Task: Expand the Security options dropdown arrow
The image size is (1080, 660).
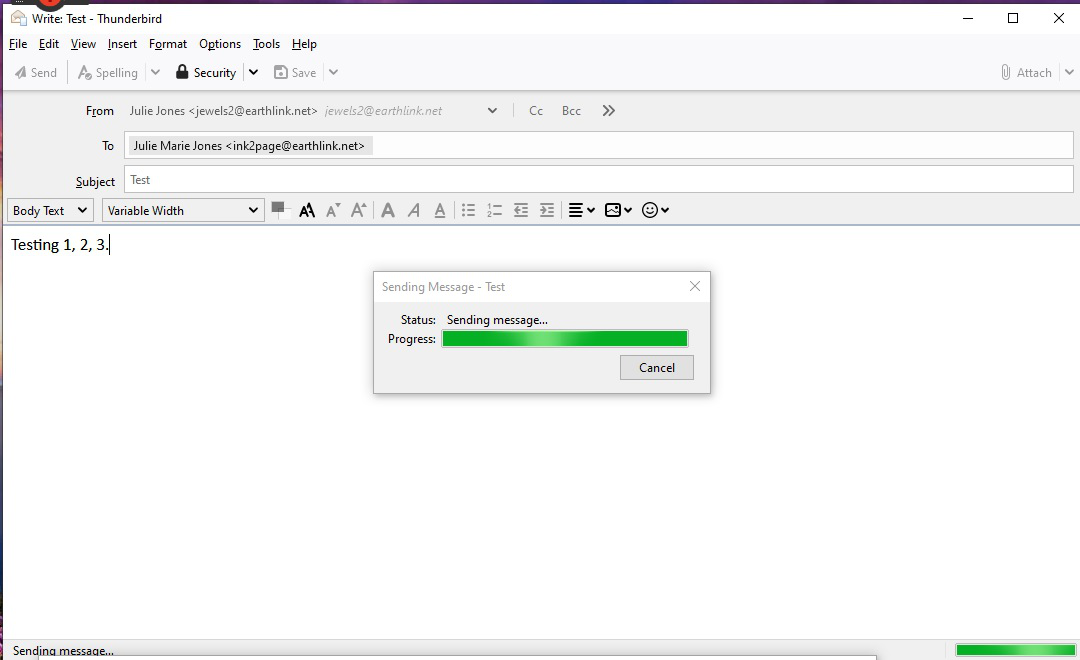Action: (253, 72)
